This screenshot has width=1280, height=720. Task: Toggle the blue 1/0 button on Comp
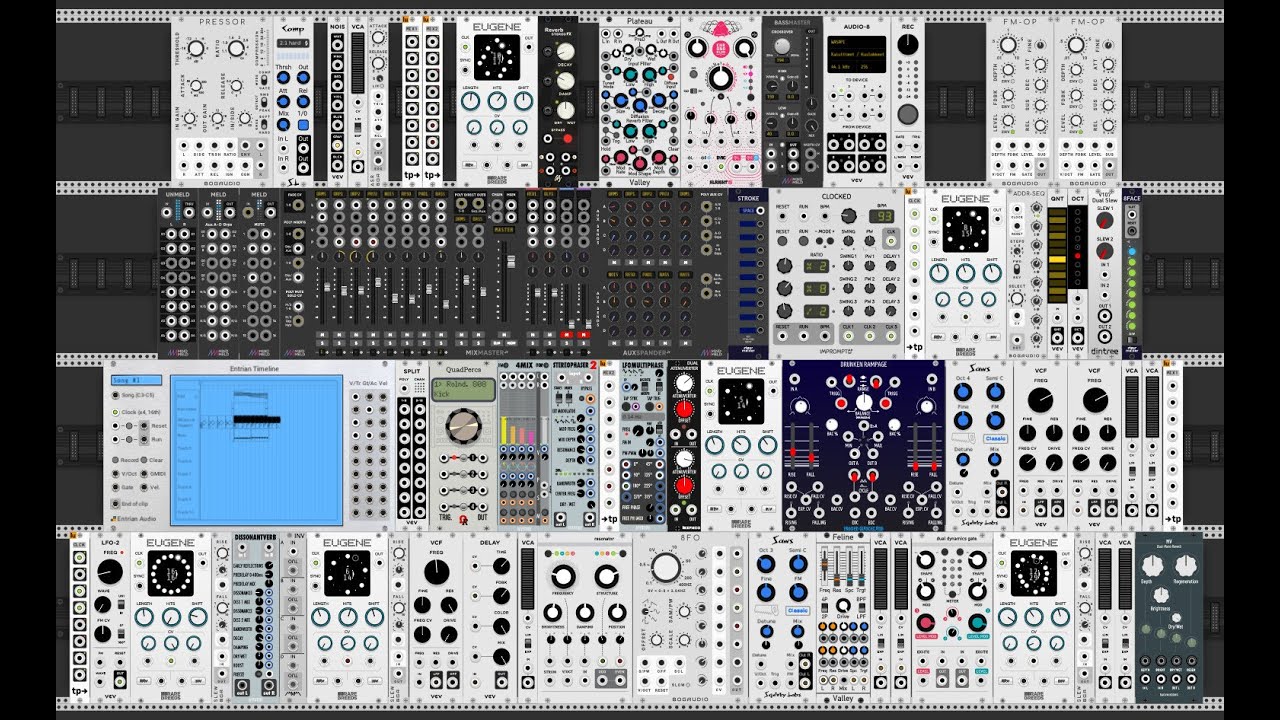(303, 126)
